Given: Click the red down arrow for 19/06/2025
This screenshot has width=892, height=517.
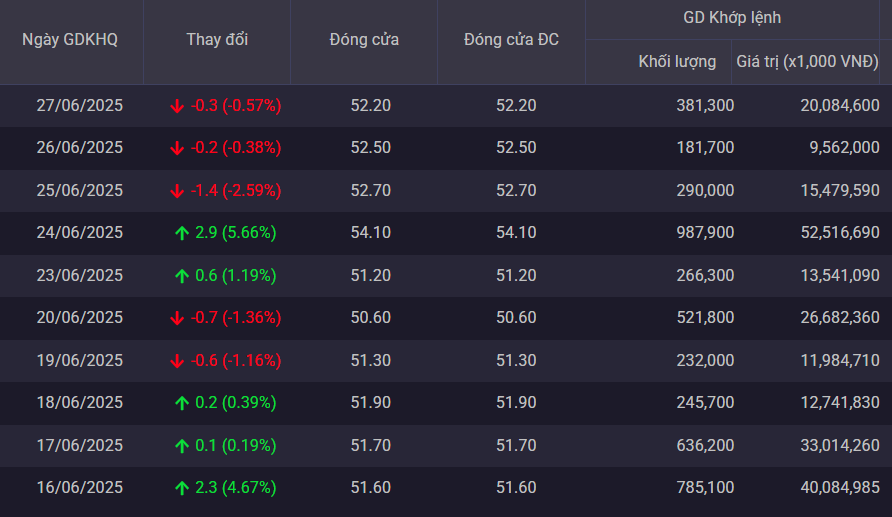Looking at the screenshot, I should 178,360.
